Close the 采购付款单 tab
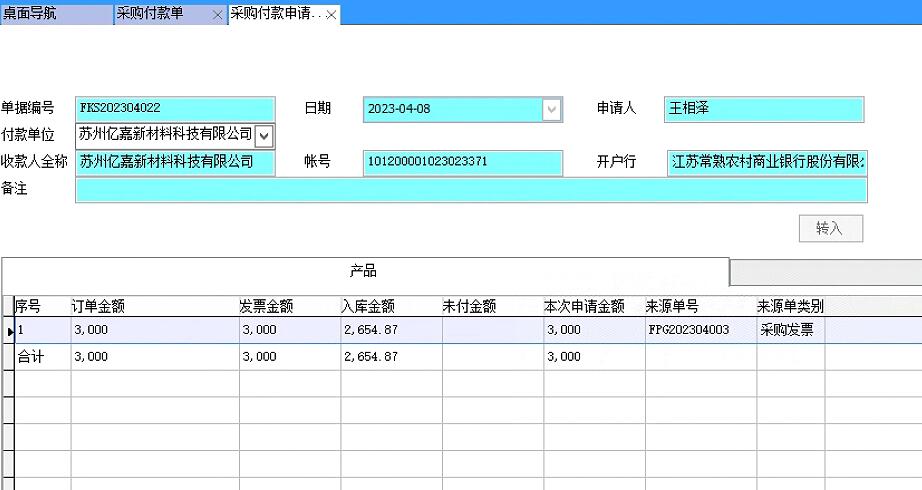The height and width of the screenshot is (490, 922). 217,15
